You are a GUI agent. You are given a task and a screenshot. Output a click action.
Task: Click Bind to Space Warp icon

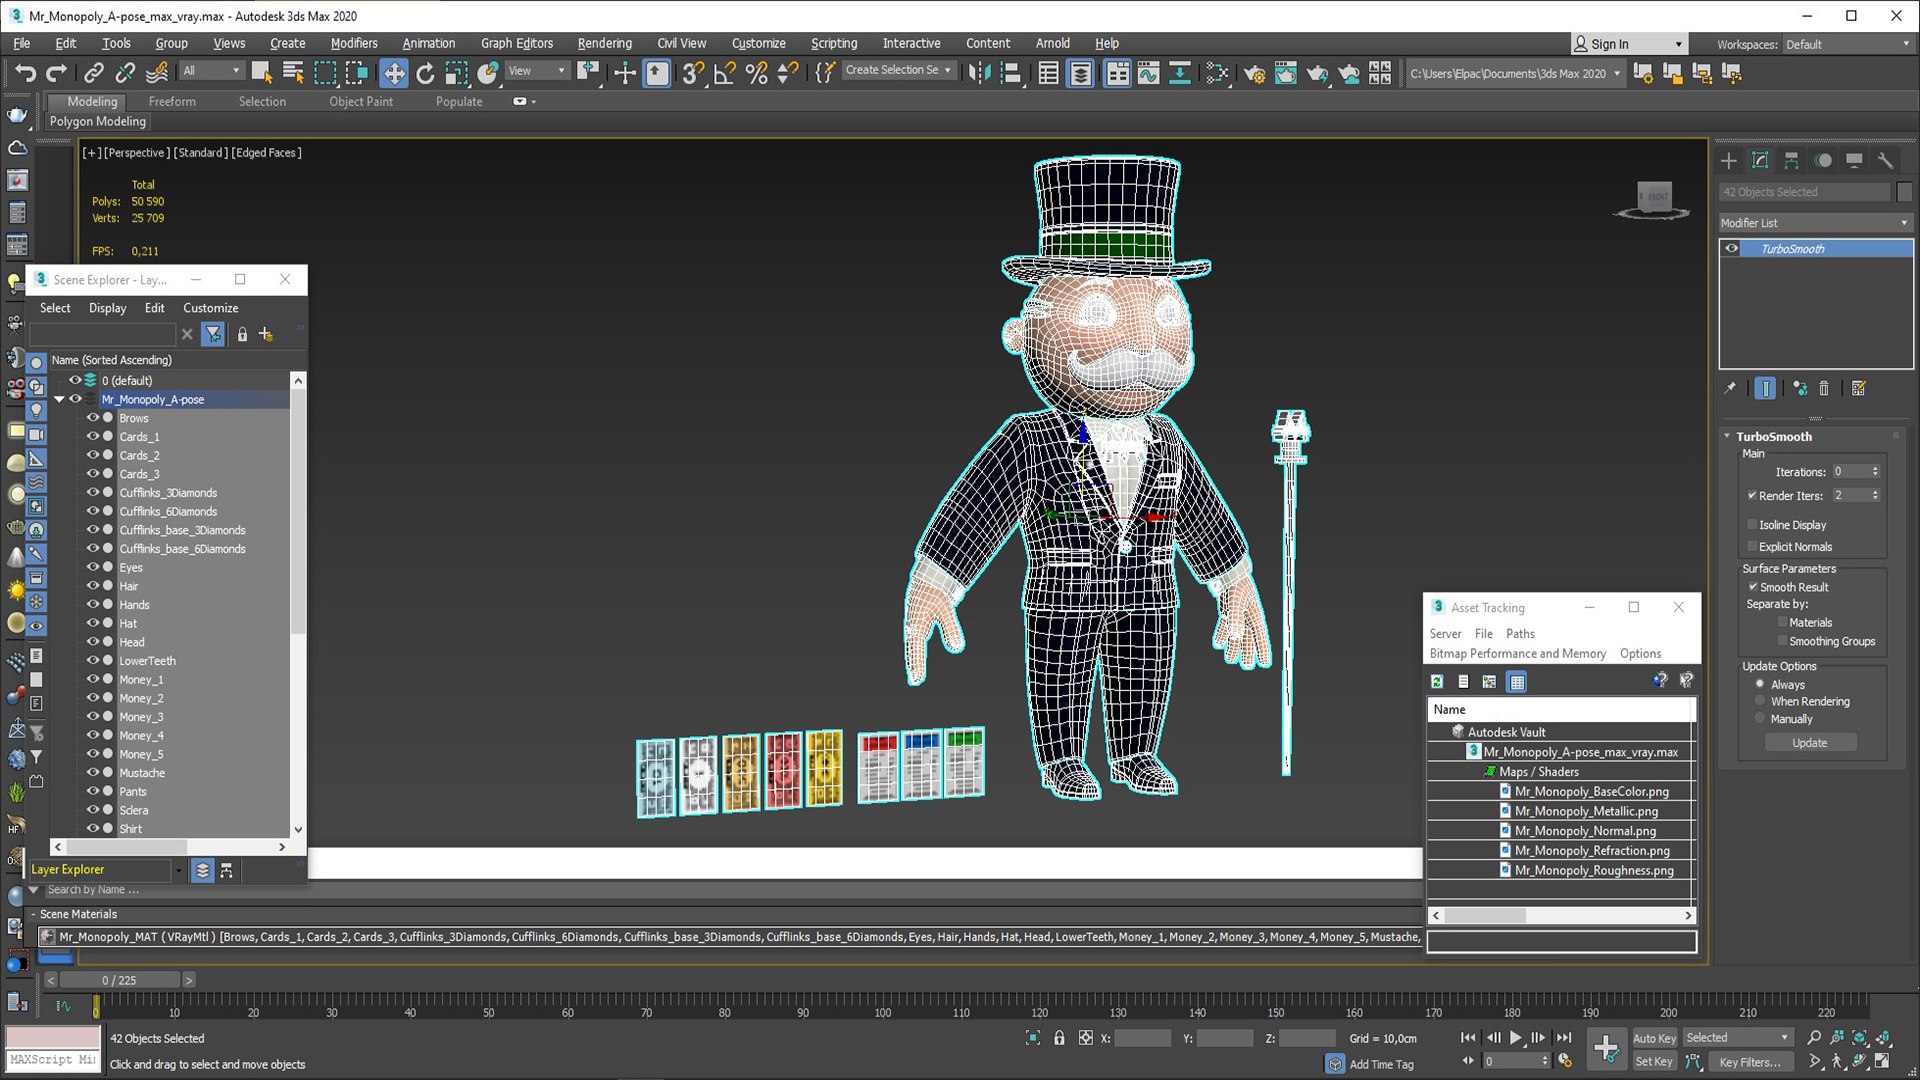tap(157, 72)
